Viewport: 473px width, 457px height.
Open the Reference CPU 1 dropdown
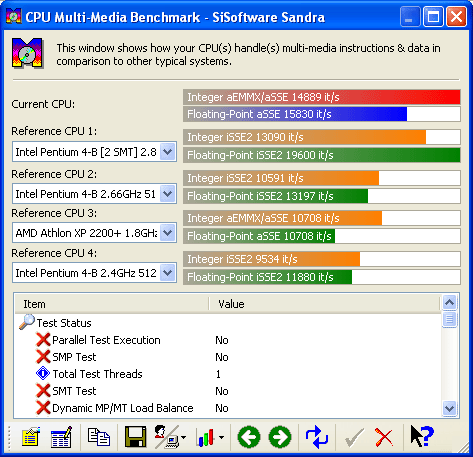click(x=168, y=152)
